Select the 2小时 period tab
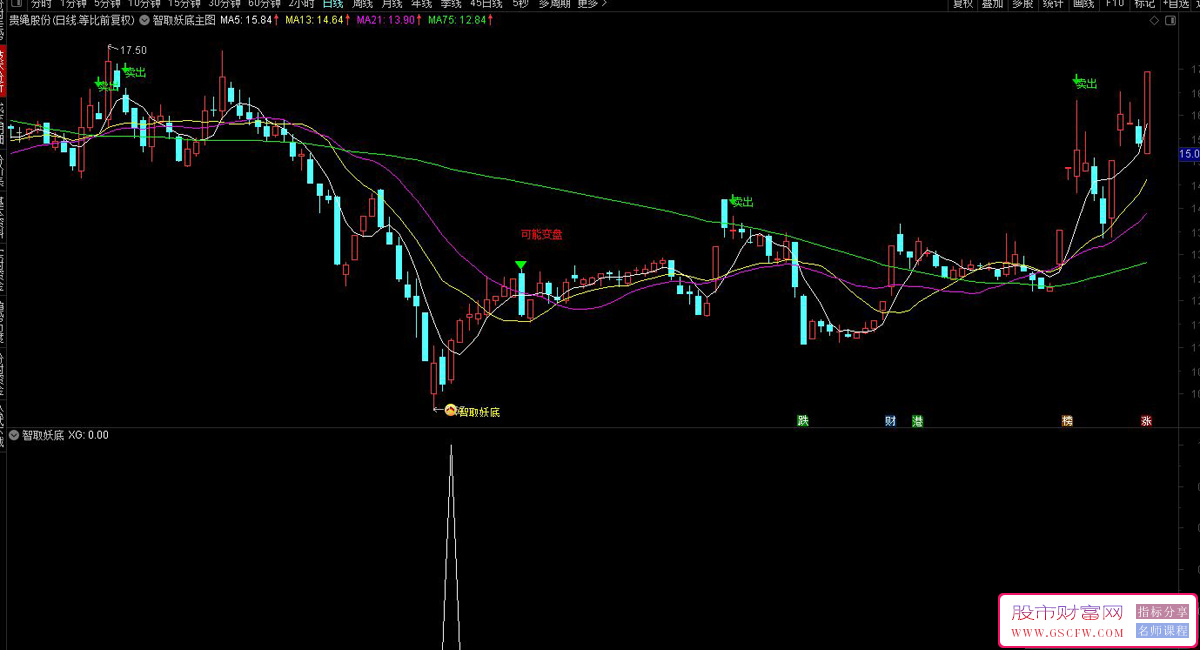This screenshot has width=1200, height=650. click(x=301, y=4)
